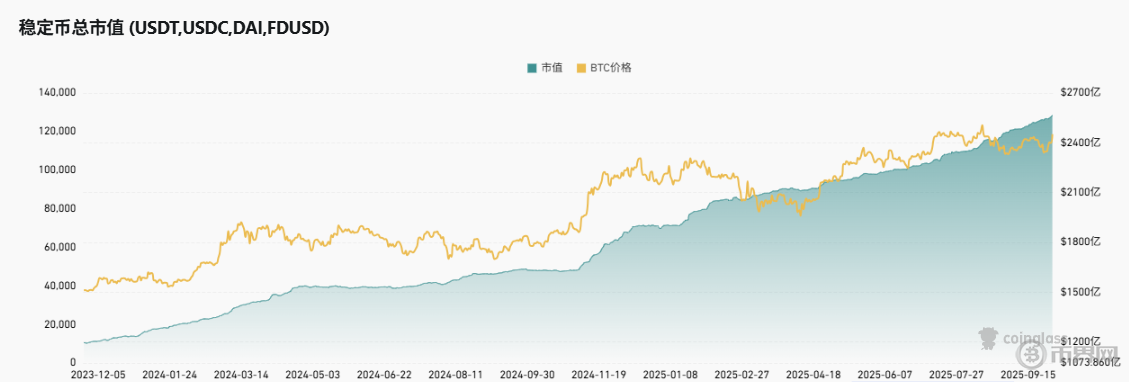1129x382 pixels.
Task: Toggle the BTC价格 series in the legend
Action: coord(605,68)
